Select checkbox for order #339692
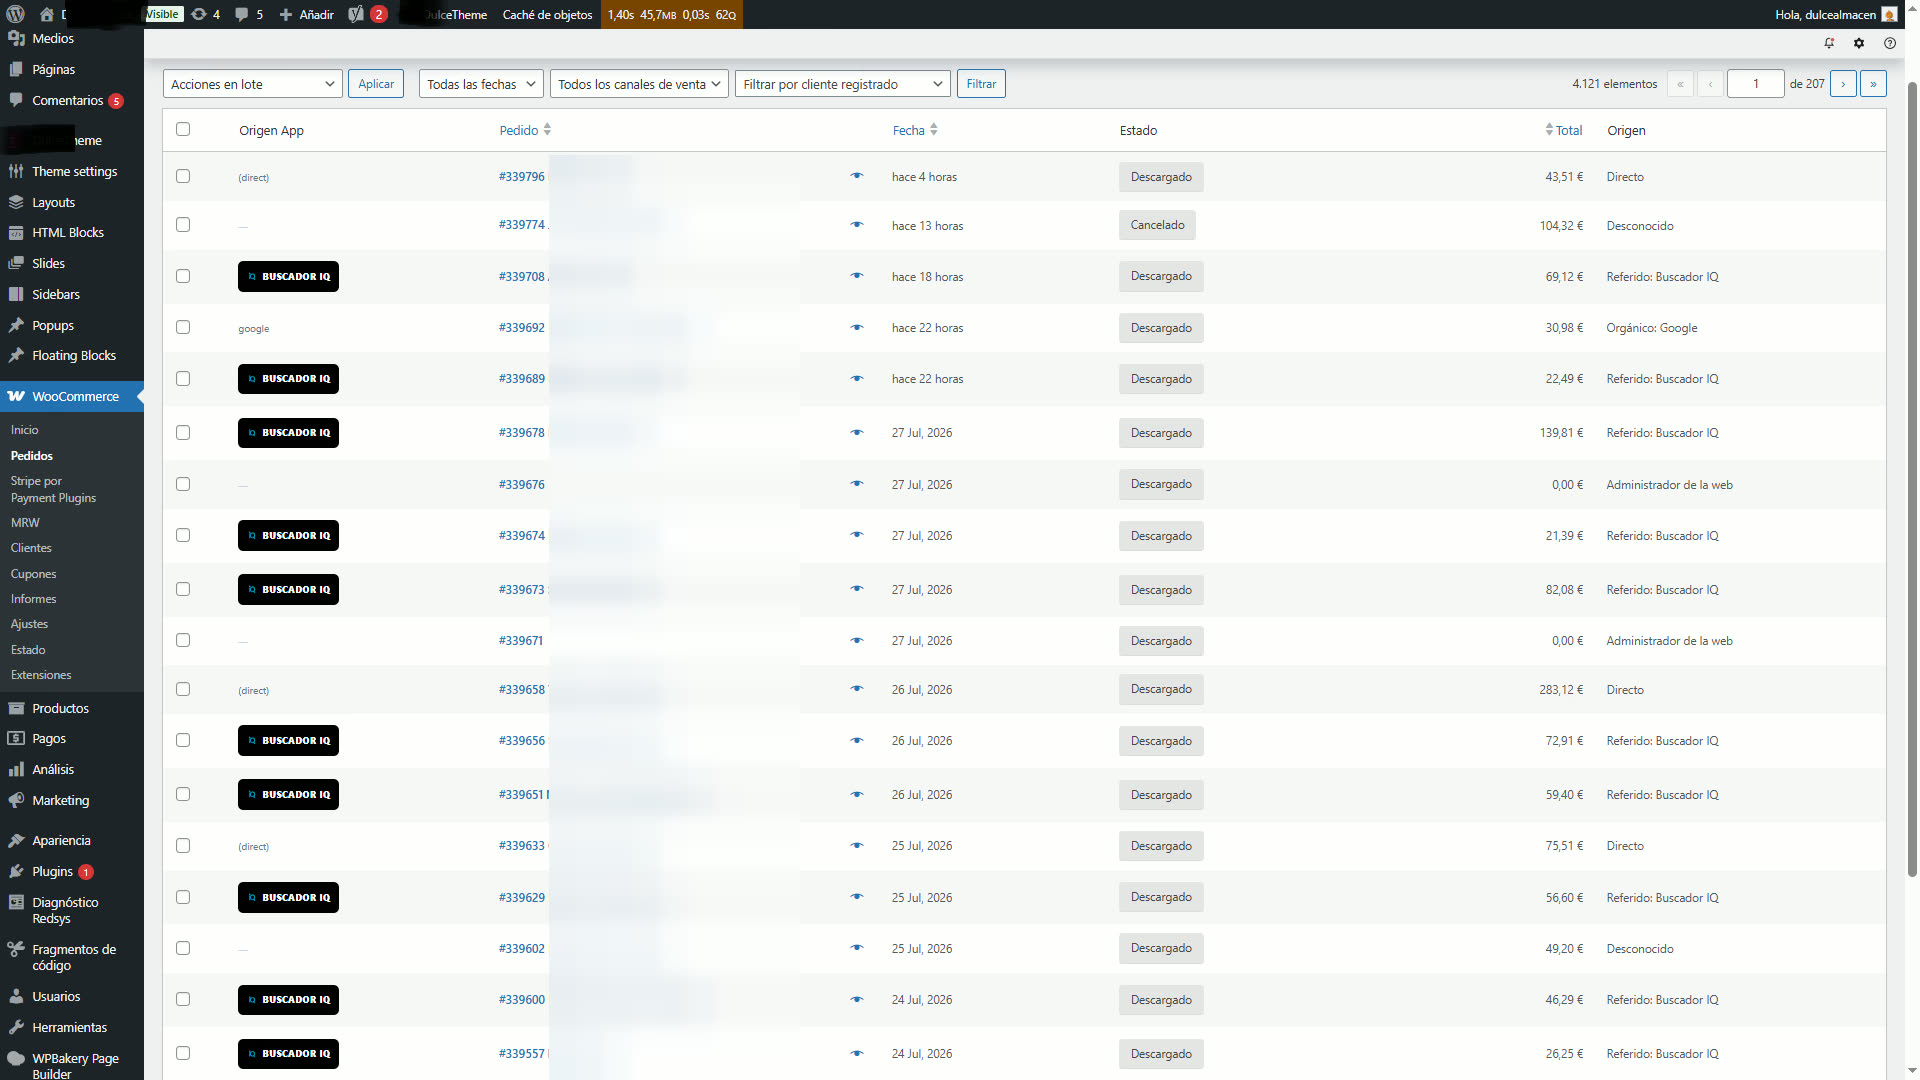The width and height of the screenshot is (1920, 1080). pos(183,327)
